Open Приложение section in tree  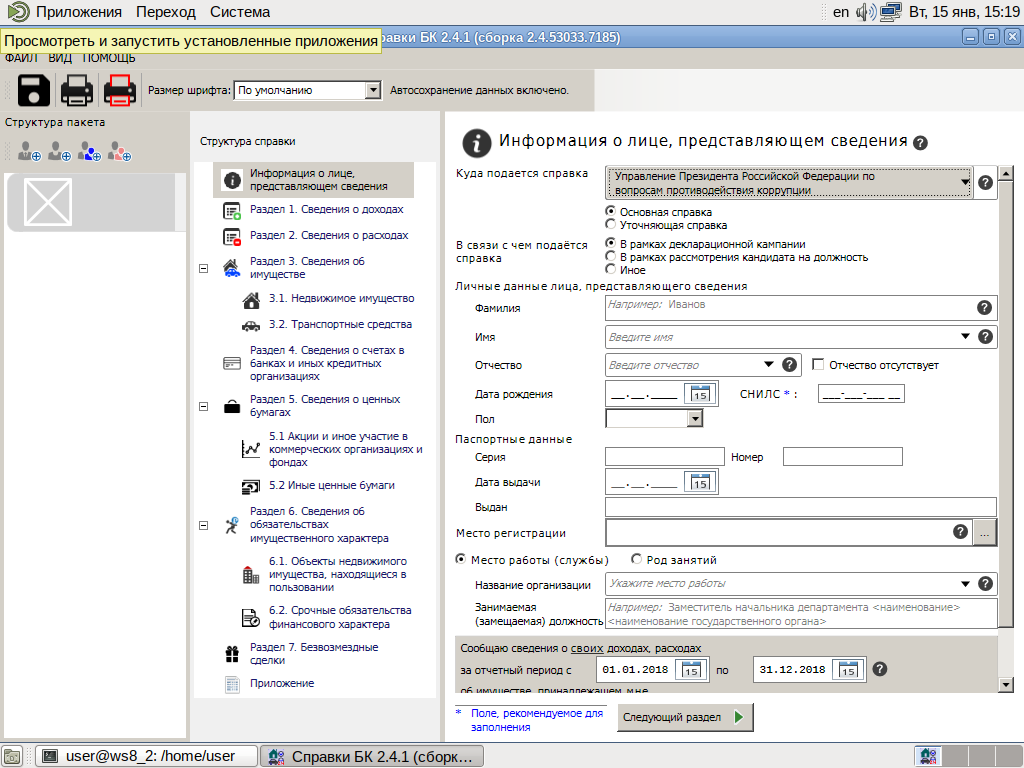(281, 683)
